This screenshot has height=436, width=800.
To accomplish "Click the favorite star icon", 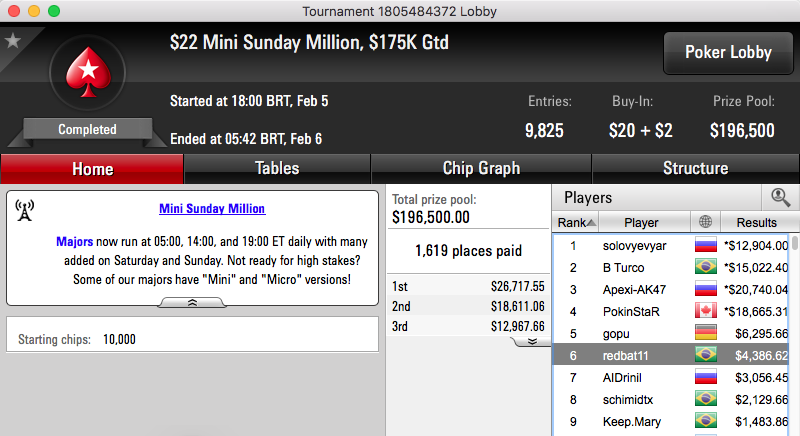I will [x=13, y=40].
